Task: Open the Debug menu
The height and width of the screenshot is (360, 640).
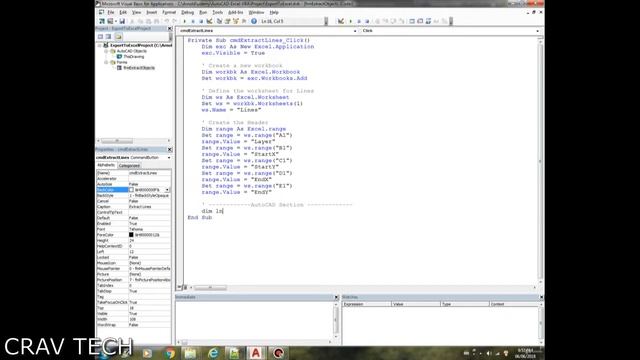Action: 187,13
